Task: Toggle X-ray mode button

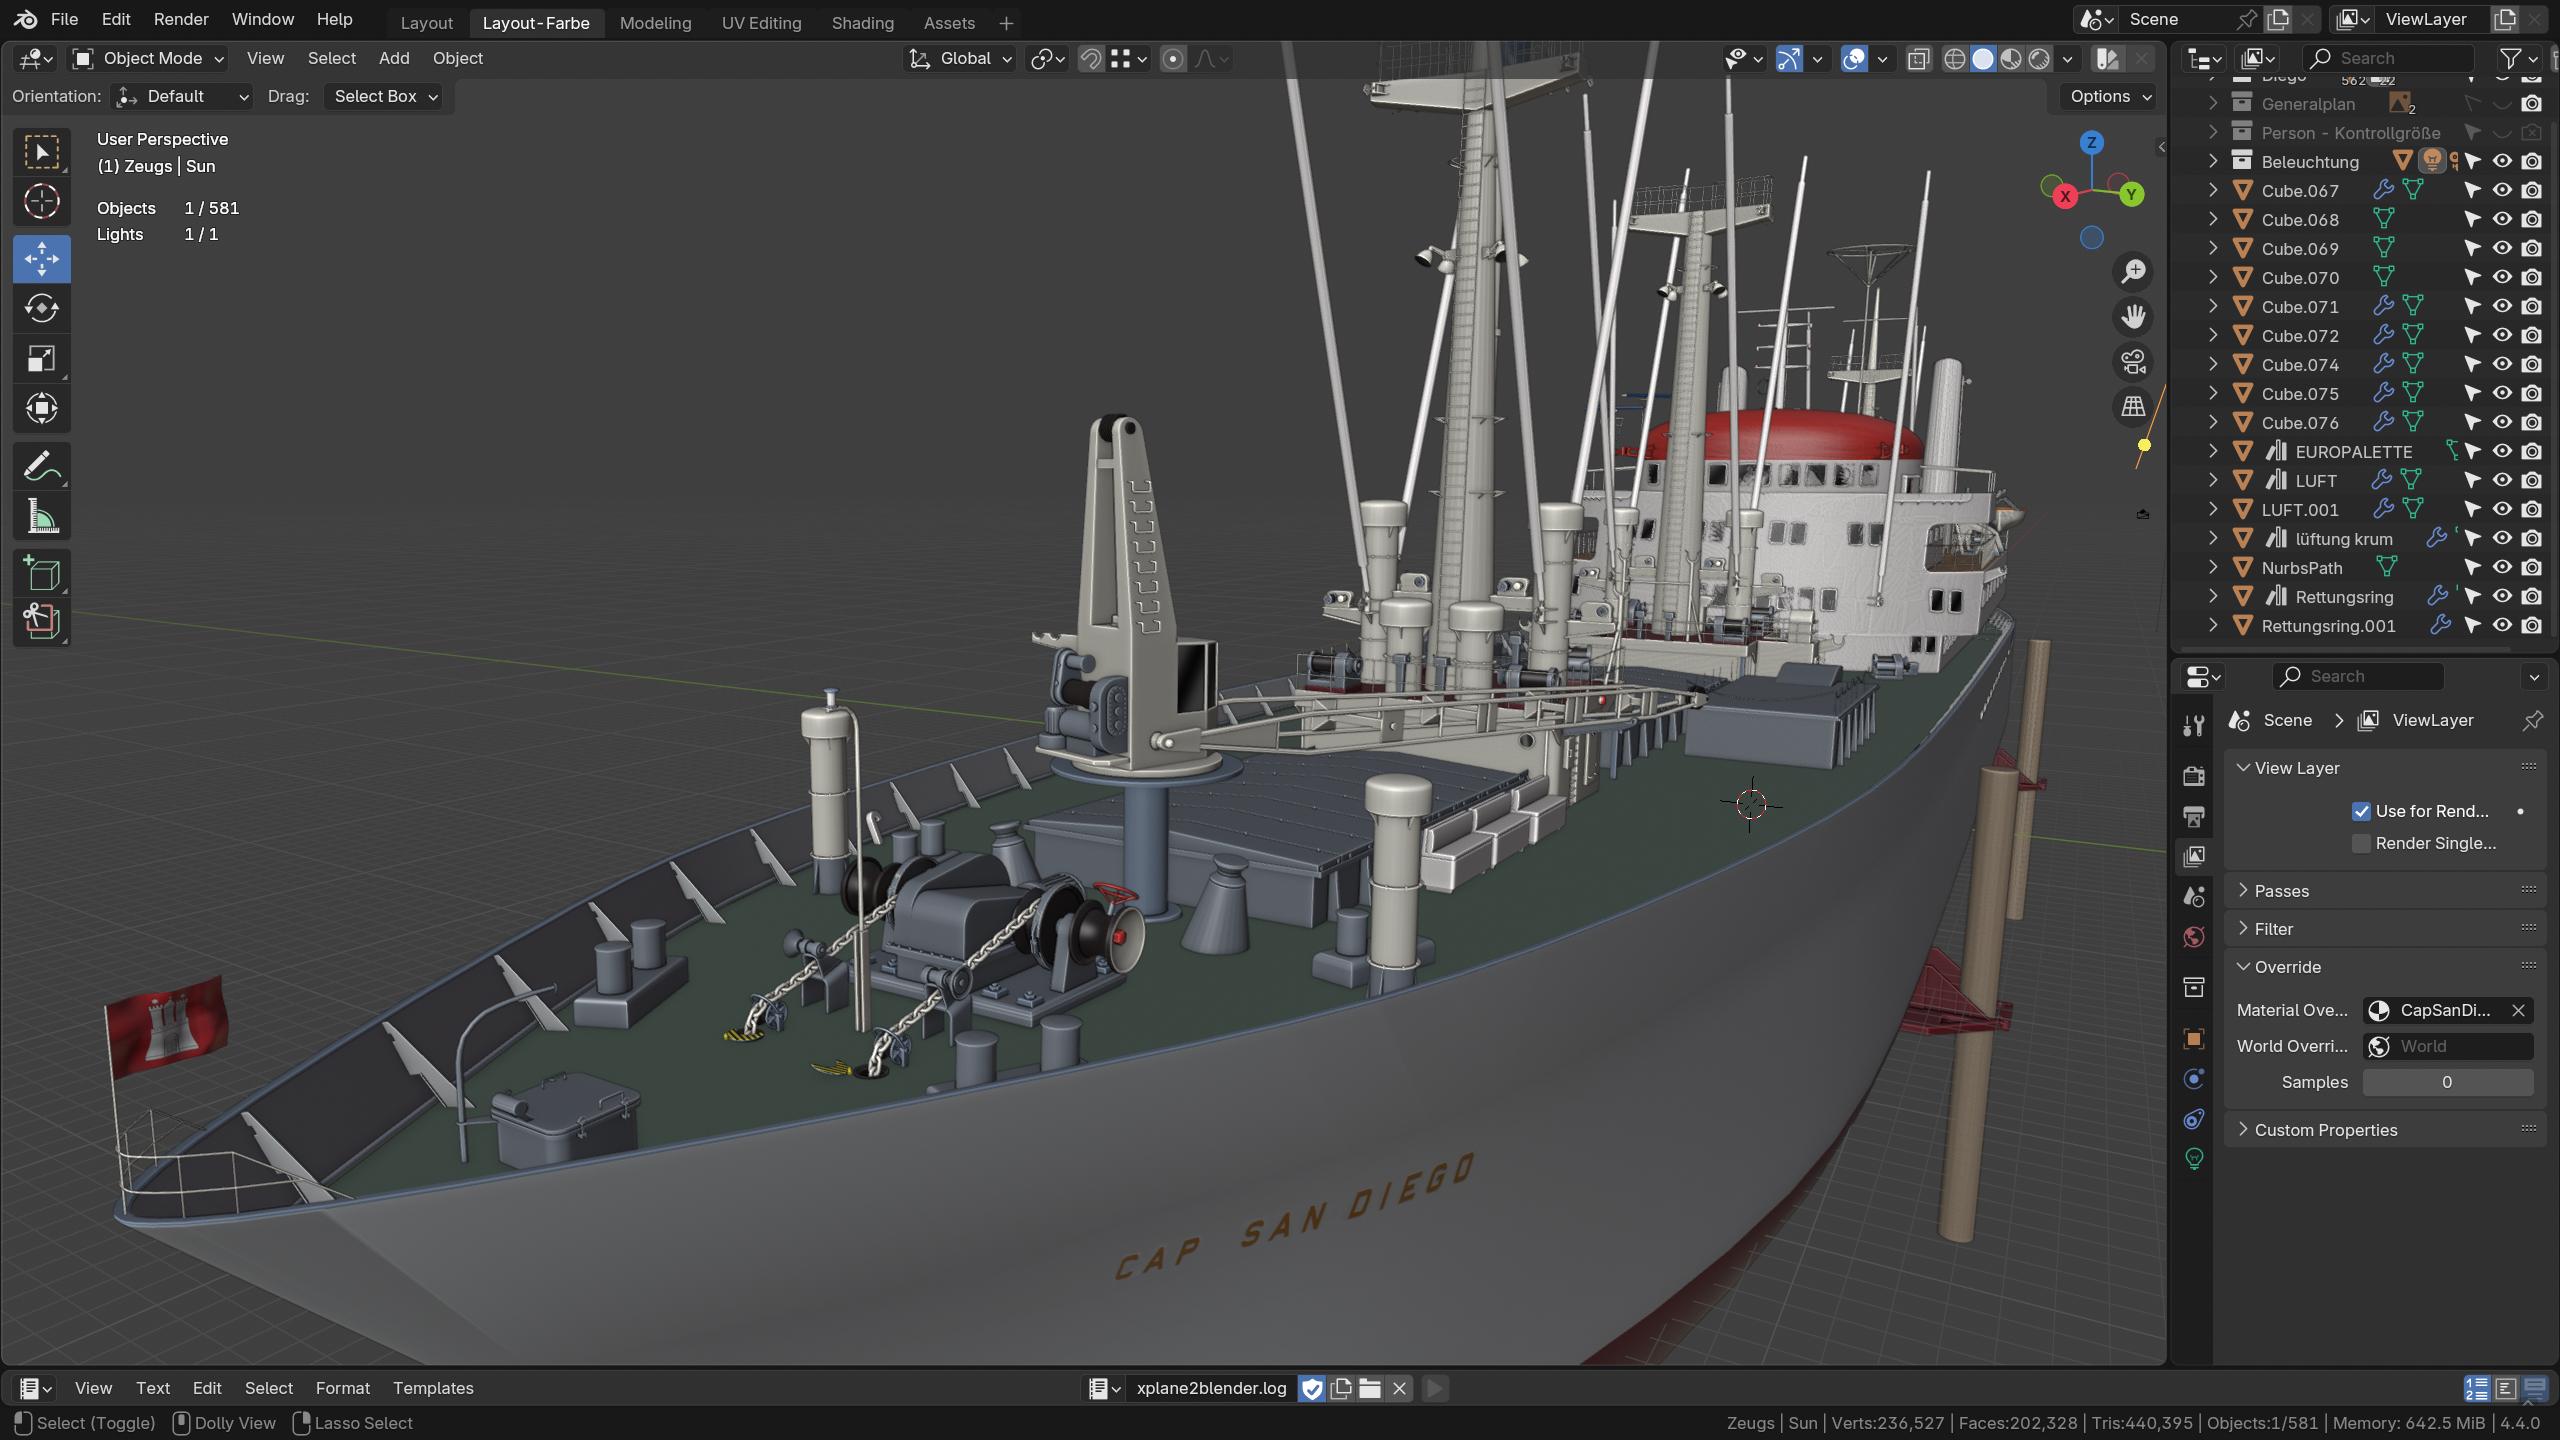Action: pos(1918,59)
